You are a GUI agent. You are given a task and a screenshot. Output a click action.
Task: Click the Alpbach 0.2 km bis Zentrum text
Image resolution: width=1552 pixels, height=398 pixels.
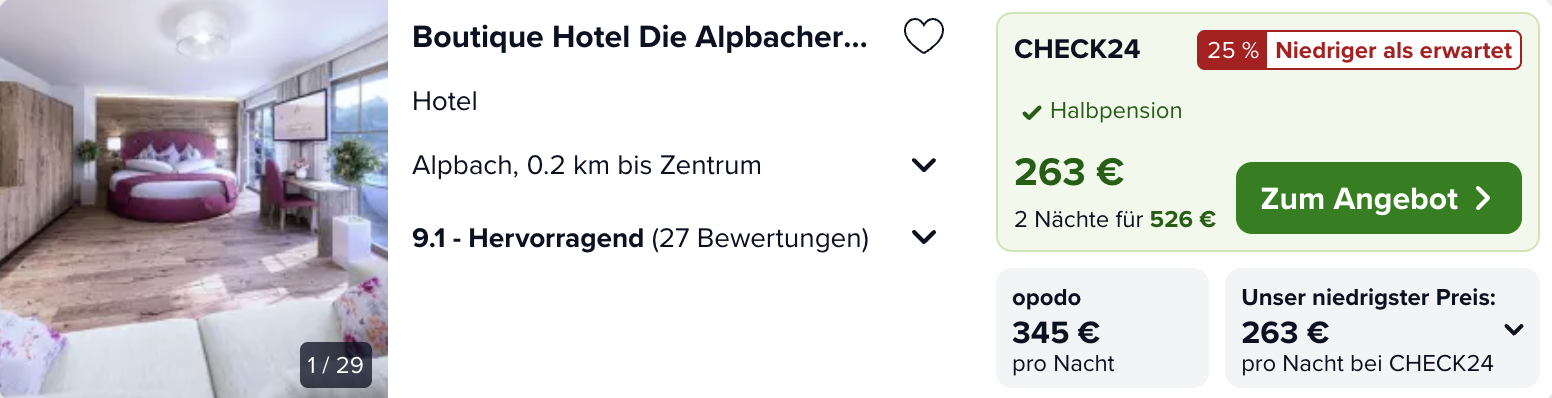[587, 165]
